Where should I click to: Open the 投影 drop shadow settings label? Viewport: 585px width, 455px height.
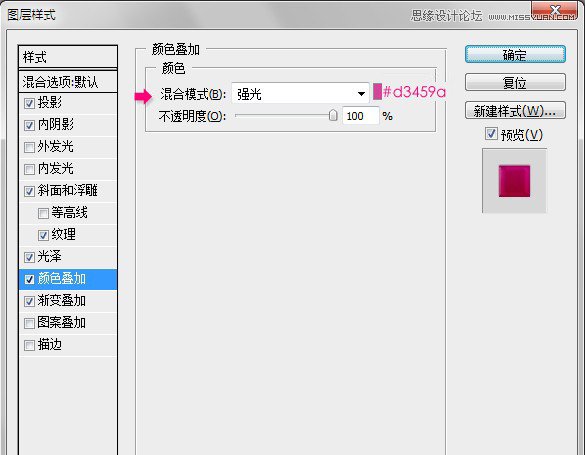click(x=50, y=102)
